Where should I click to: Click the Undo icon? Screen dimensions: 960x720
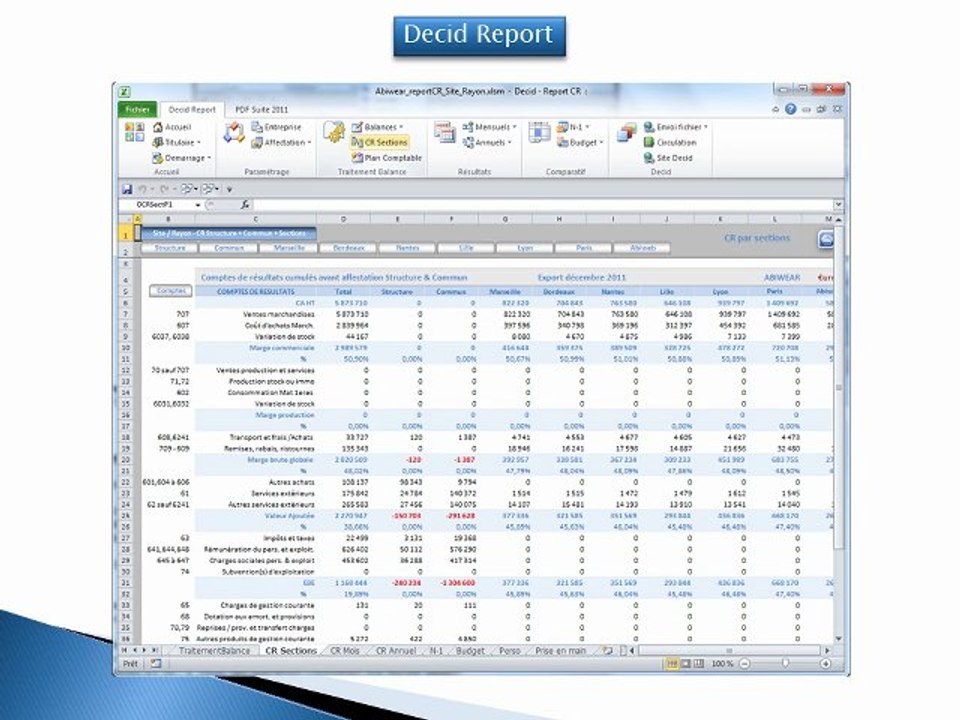pyautogui.click(x=142, y=189)
